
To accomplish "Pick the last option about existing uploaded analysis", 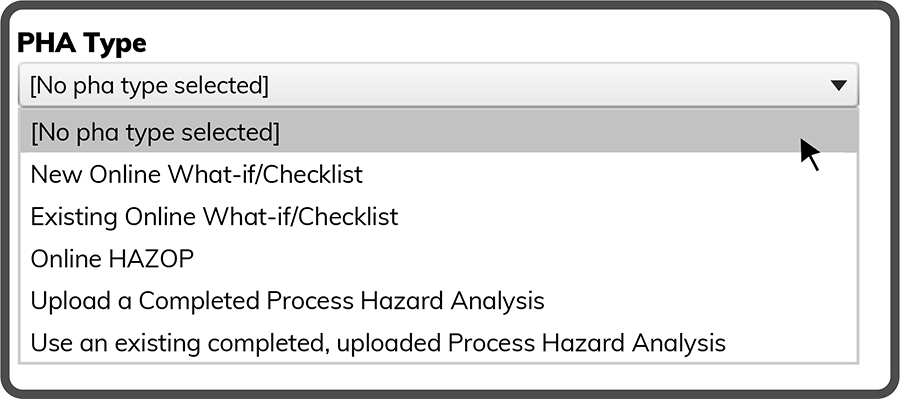I will click(x=439, y=343).
